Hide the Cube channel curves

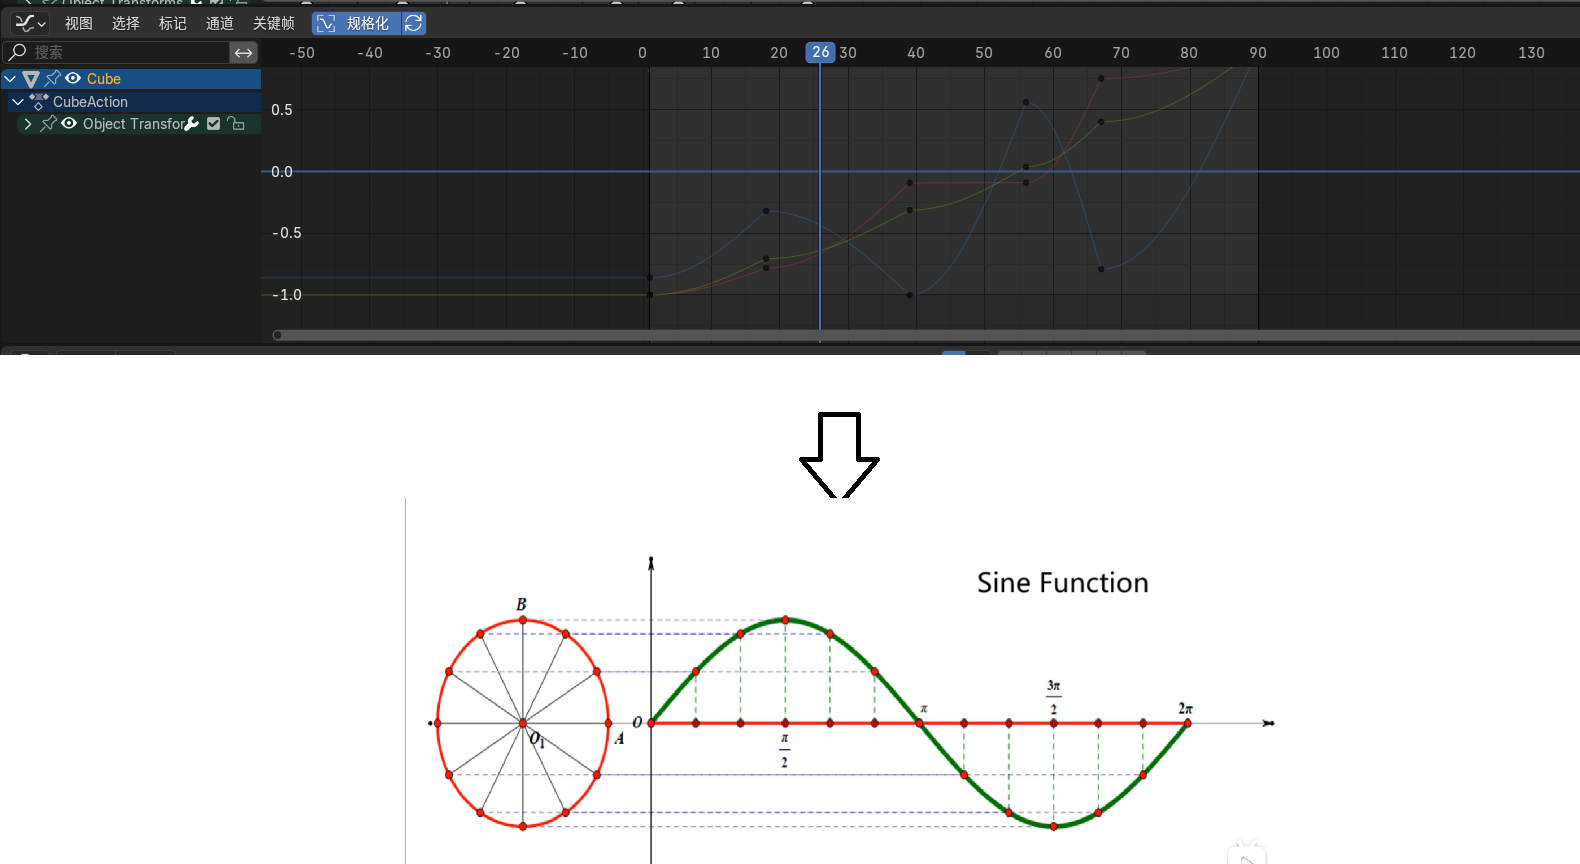tap(73, 79)
